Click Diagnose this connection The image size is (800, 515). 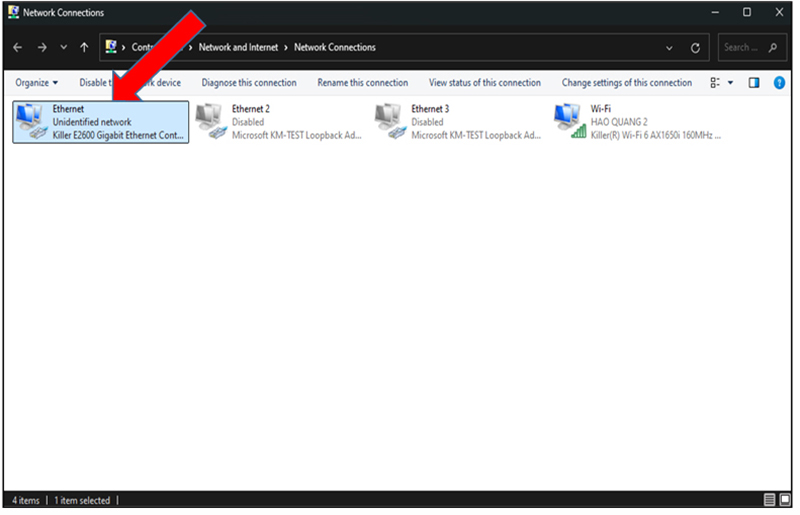[x=249, y=83]
